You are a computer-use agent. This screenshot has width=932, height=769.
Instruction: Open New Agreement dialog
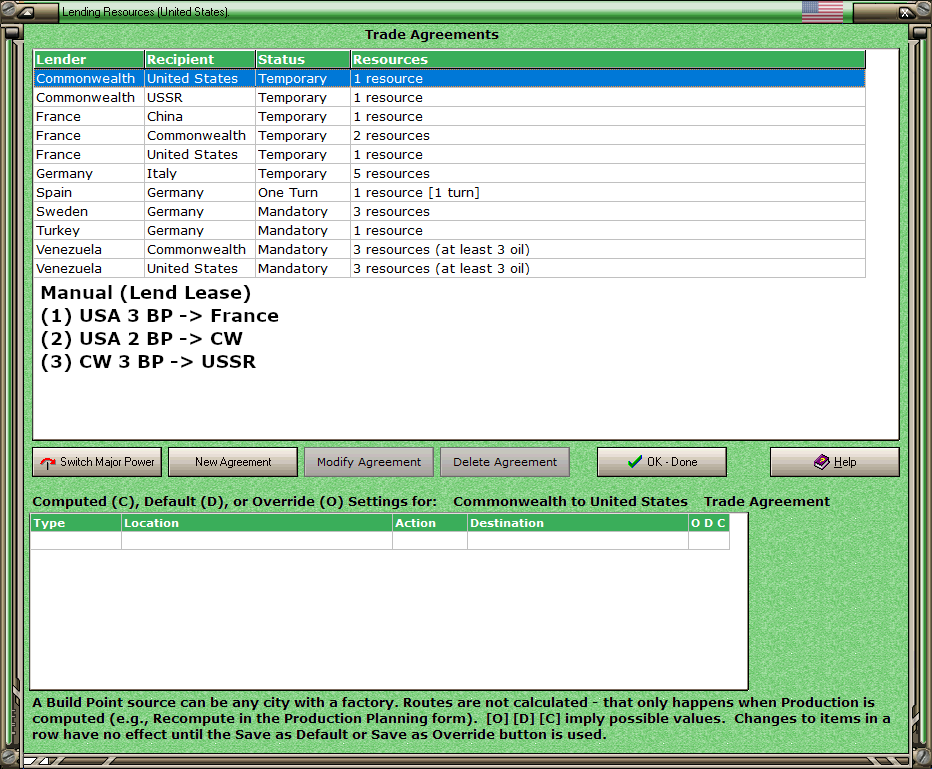233,462
